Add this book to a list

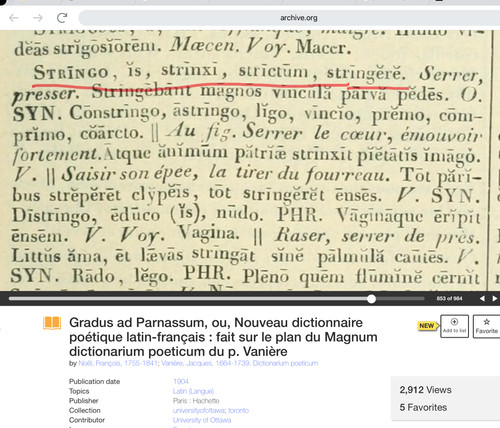[454, 326]
